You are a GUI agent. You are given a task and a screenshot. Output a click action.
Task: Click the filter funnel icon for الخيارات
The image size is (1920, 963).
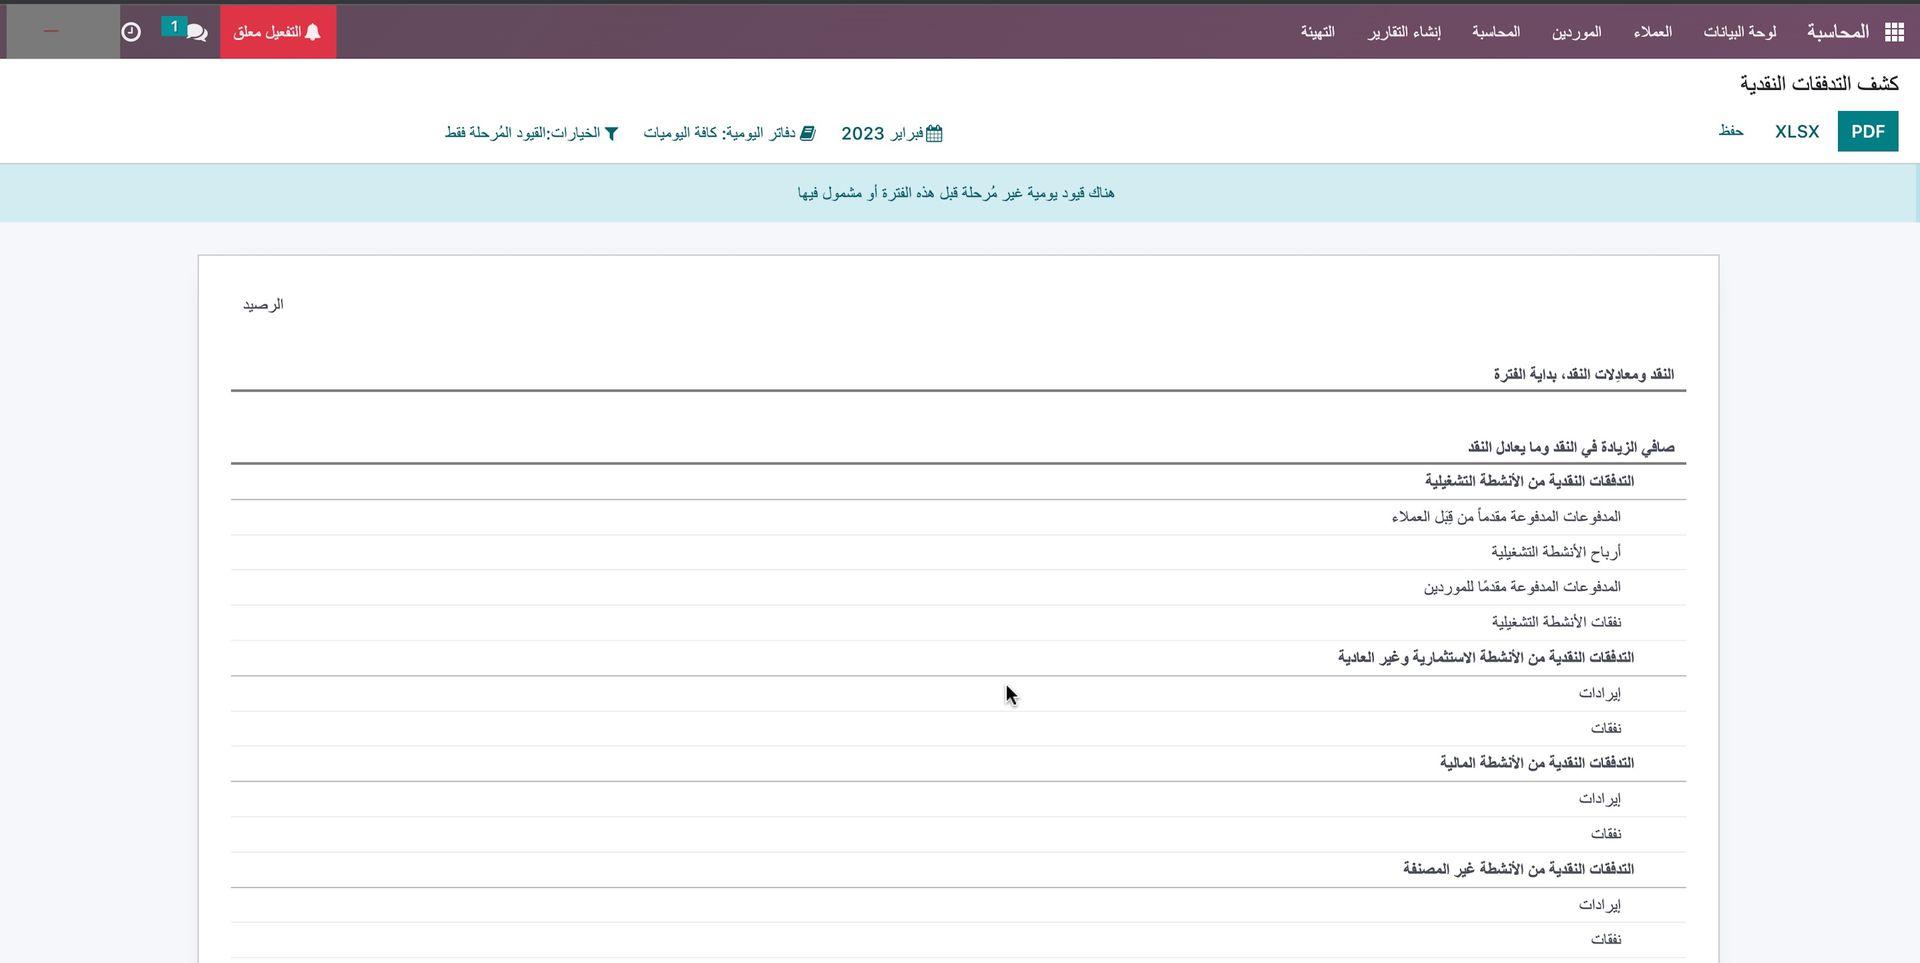pyautogui.click(x=612, y=132)
